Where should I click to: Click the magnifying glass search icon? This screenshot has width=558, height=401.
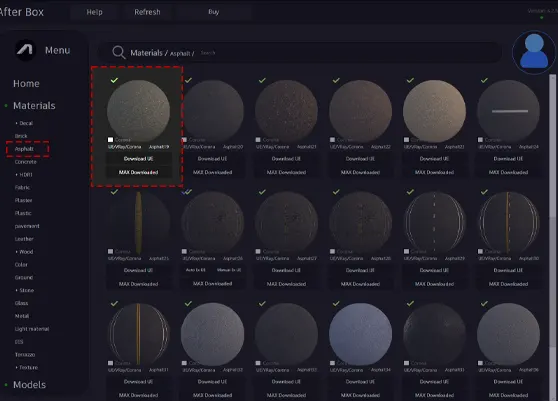point(119,53)
